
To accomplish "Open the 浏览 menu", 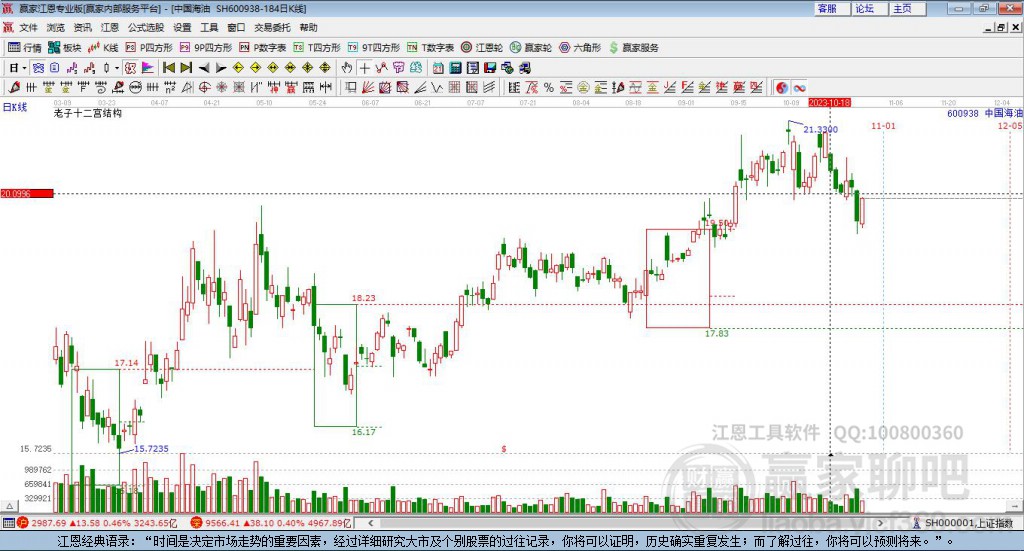I will [x=56, y=27].
